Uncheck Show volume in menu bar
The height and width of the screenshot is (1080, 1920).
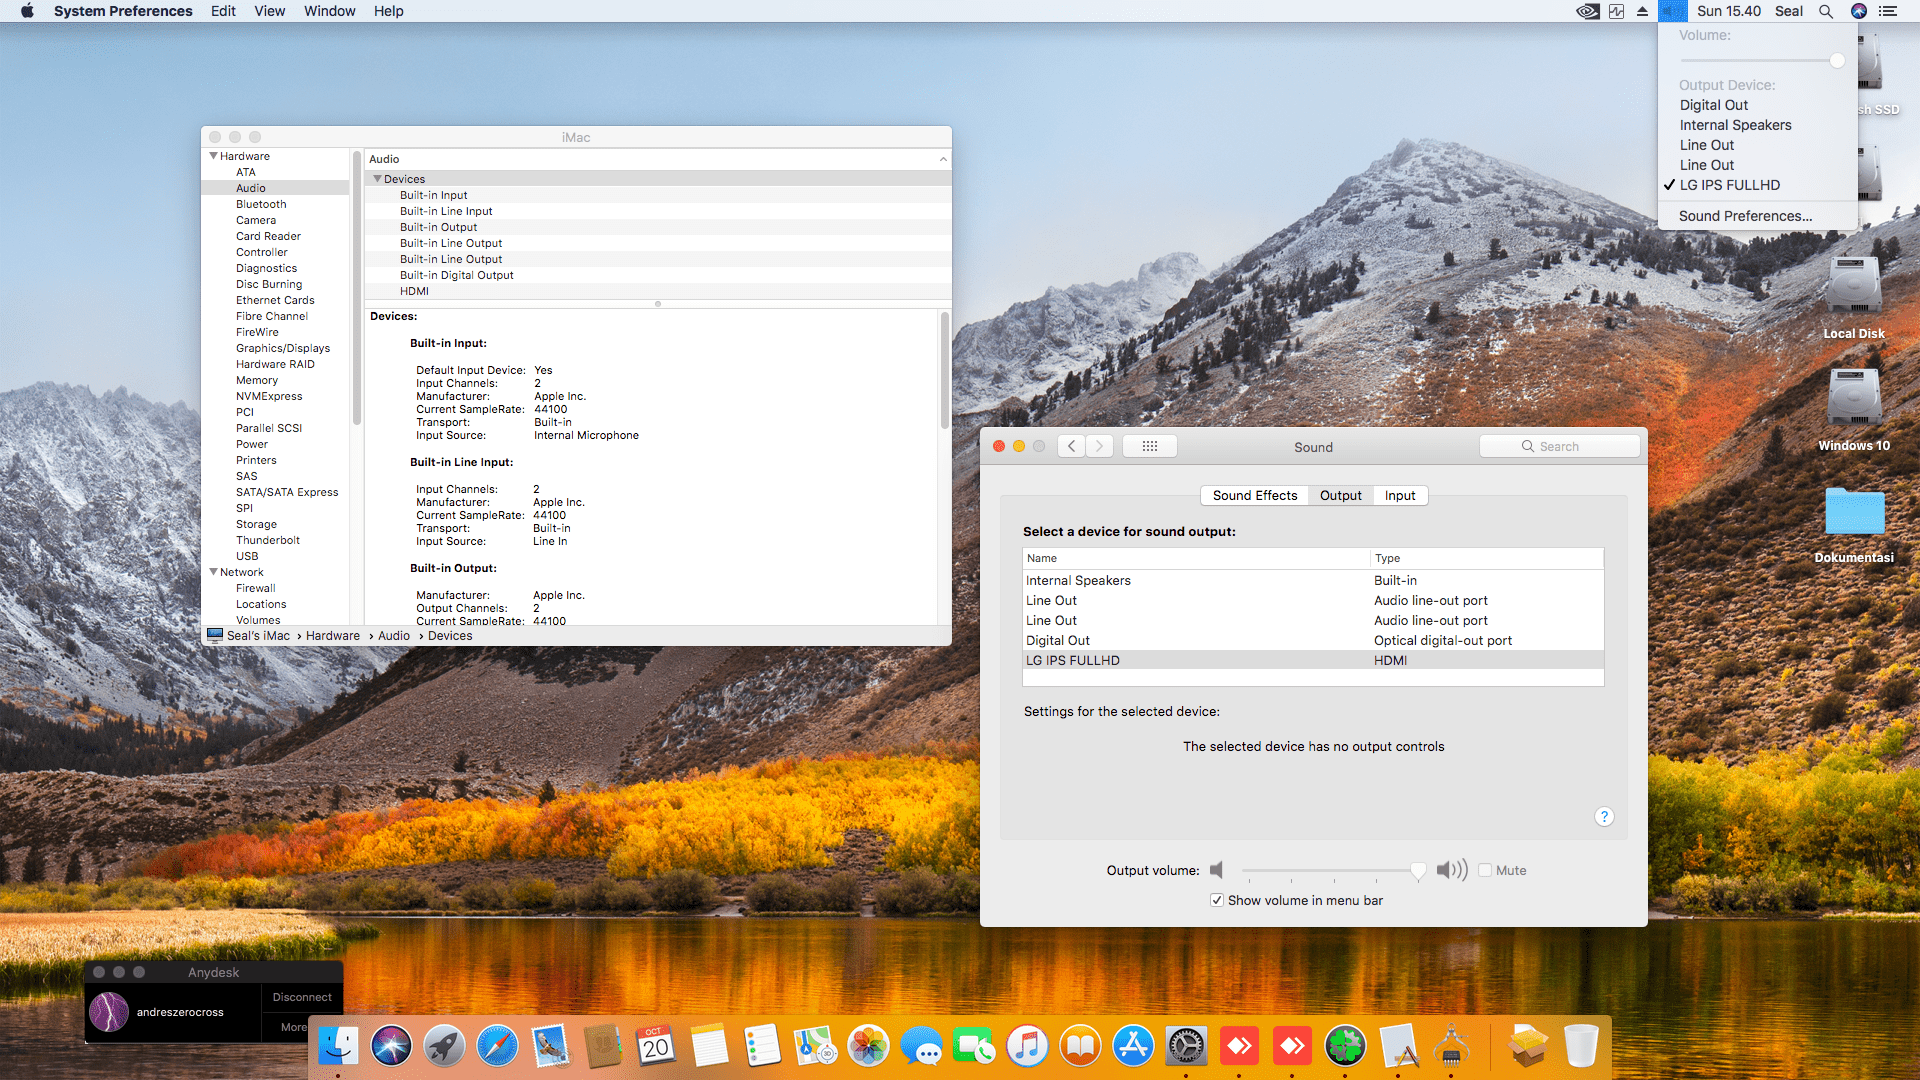(1217, 900)
